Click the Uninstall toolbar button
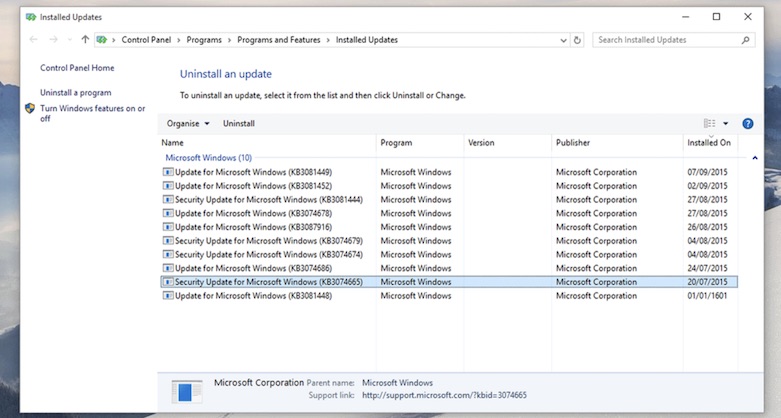This screenshot has width=781, height=418. (239, 124)
